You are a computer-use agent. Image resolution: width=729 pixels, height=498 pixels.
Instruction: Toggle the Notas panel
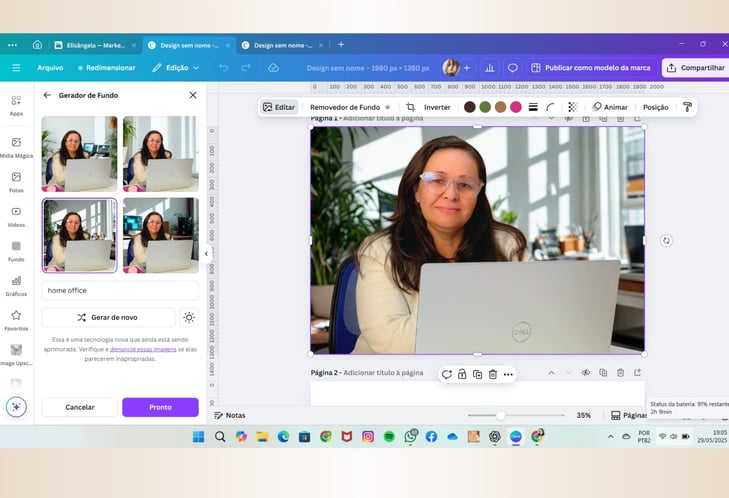(x=230, y=415)
